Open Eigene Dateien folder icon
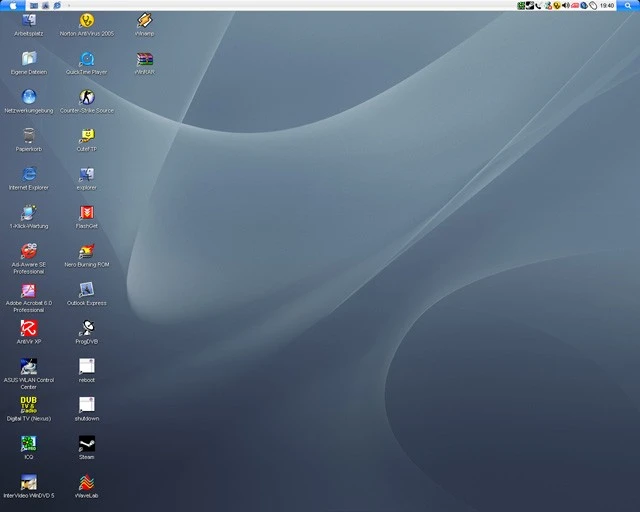Screen dimensions: 640x512 click(29, 59)
